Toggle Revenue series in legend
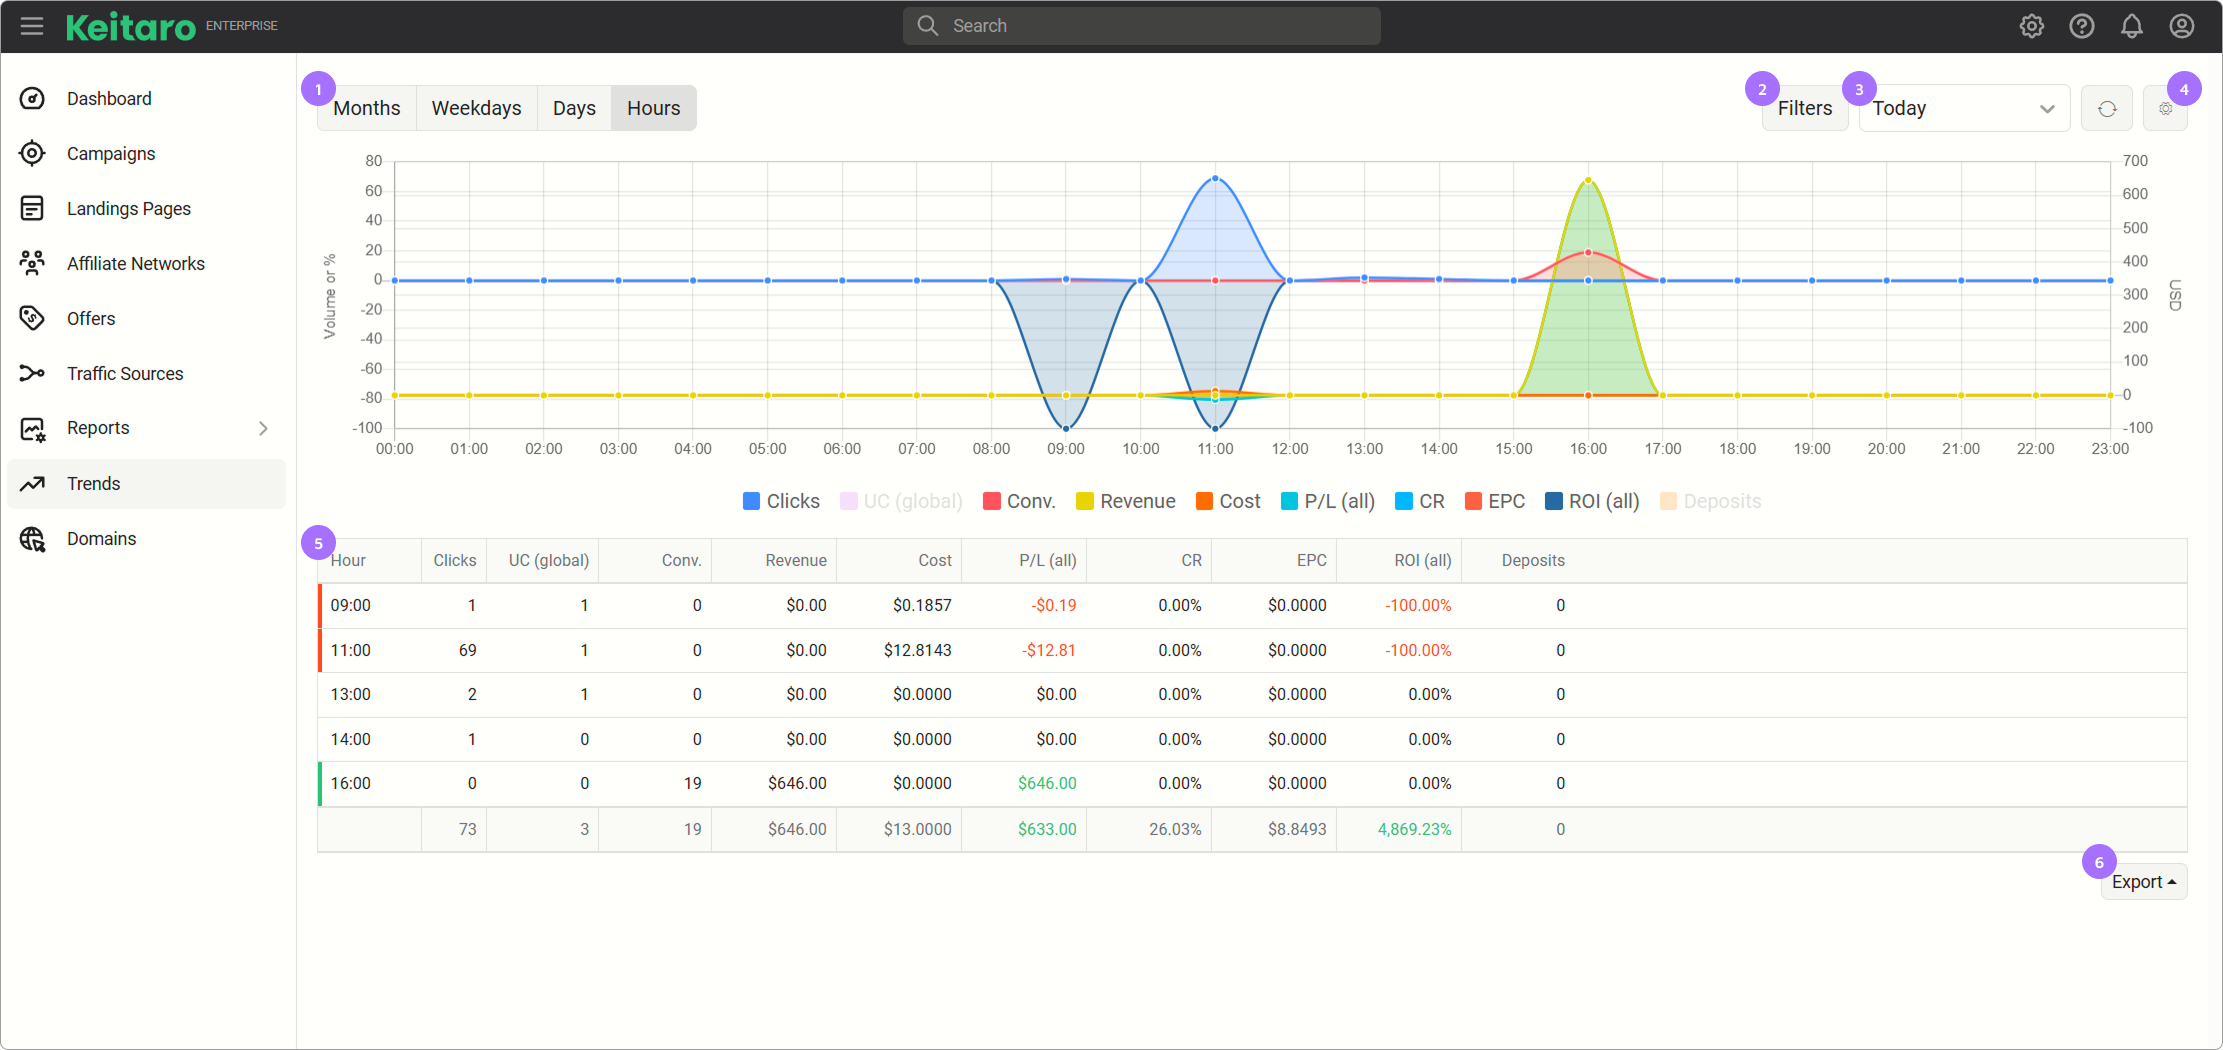Screen dimensions: 2223x1050 pos(1126,501)
